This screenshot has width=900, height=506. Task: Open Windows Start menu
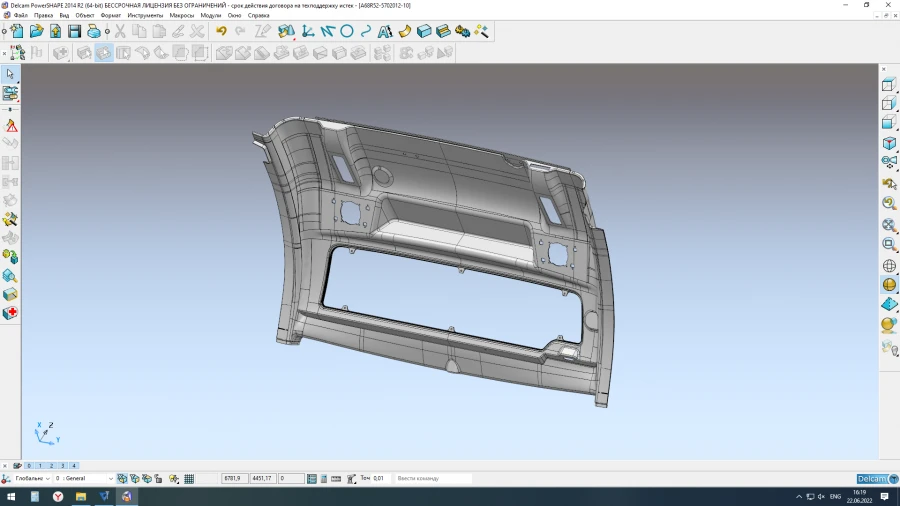(x=11, y=496)
